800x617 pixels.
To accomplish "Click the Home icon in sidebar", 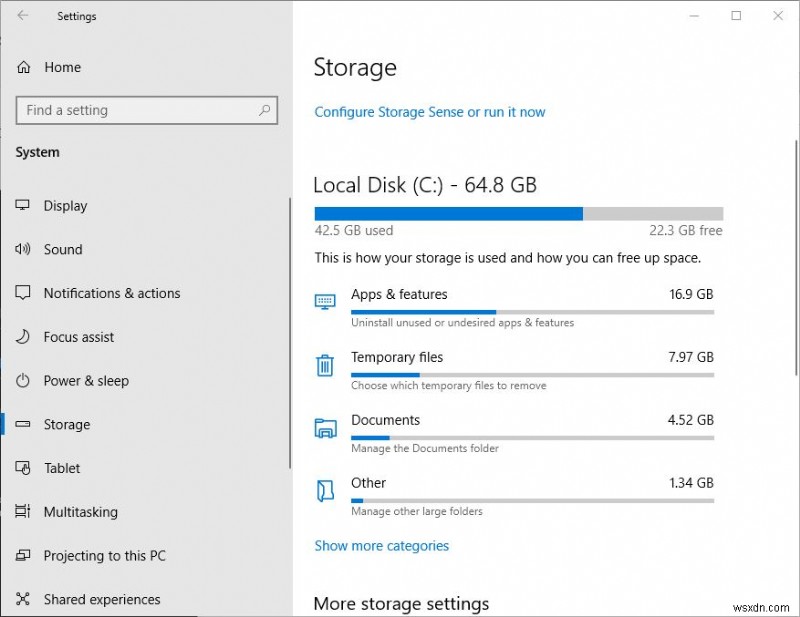I will click(22, 67).
